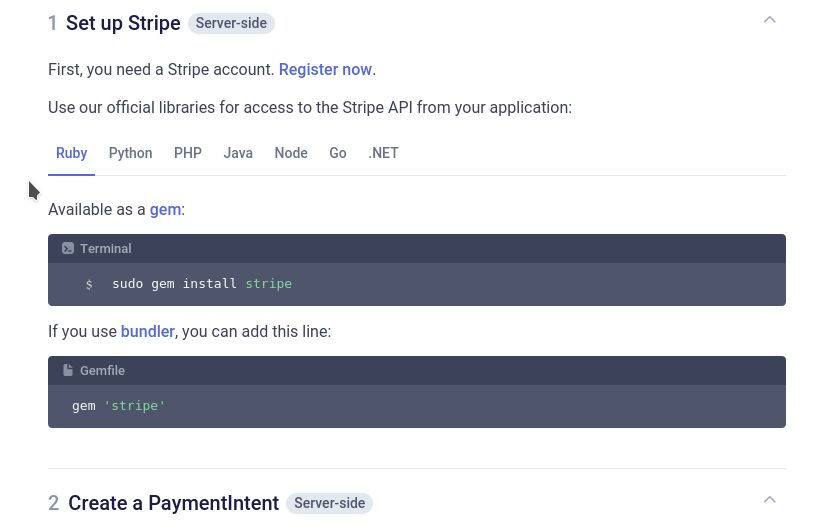
Task: Click the Set up Stripe heading
Action: (123, 23)
